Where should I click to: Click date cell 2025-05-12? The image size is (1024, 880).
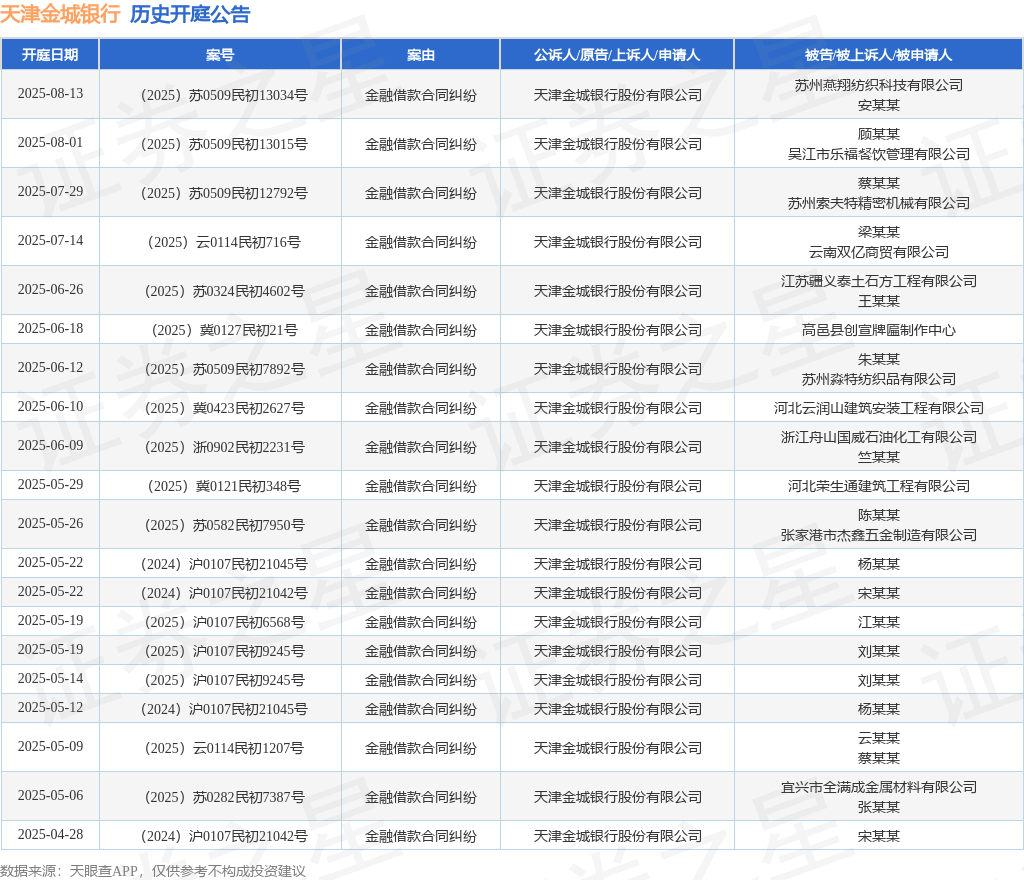50,708
